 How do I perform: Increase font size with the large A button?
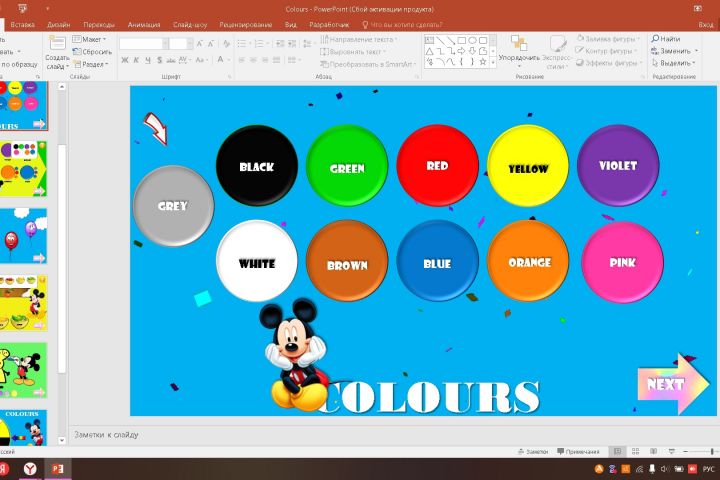coord(200,44)
